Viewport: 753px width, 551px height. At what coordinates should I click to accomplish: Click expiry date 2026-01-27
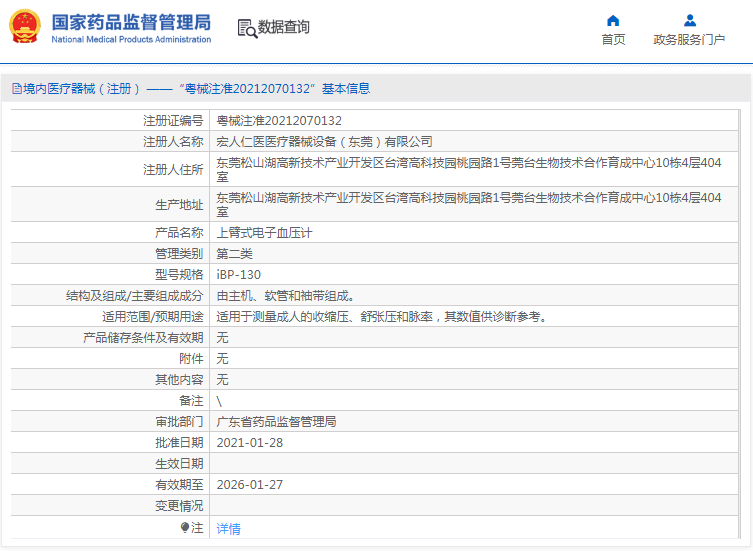point(250,485)
